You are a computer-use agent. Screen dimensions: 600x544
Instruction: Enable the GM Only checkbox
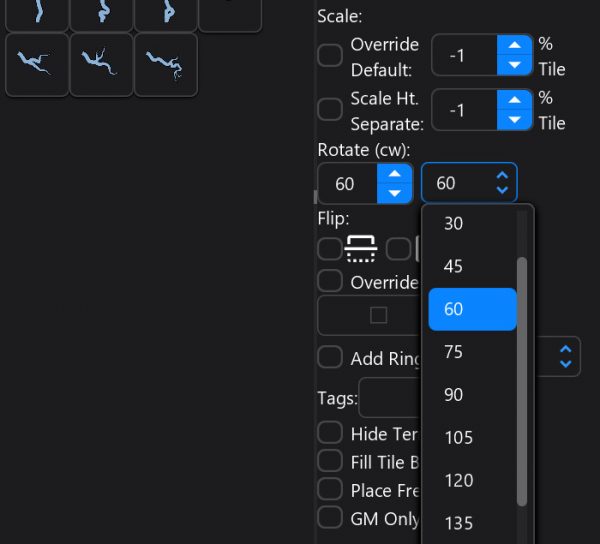pos(330,518)
